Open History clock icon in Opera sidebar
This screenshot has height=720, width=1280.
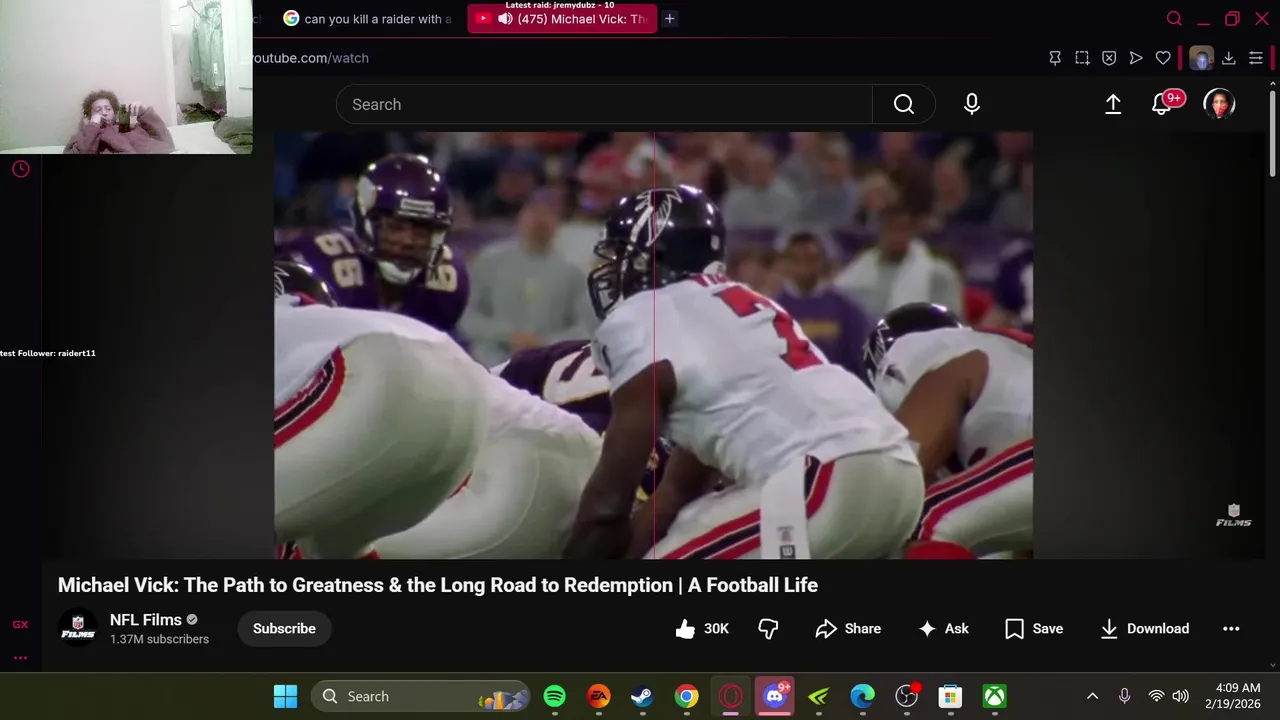click(20, 169)
